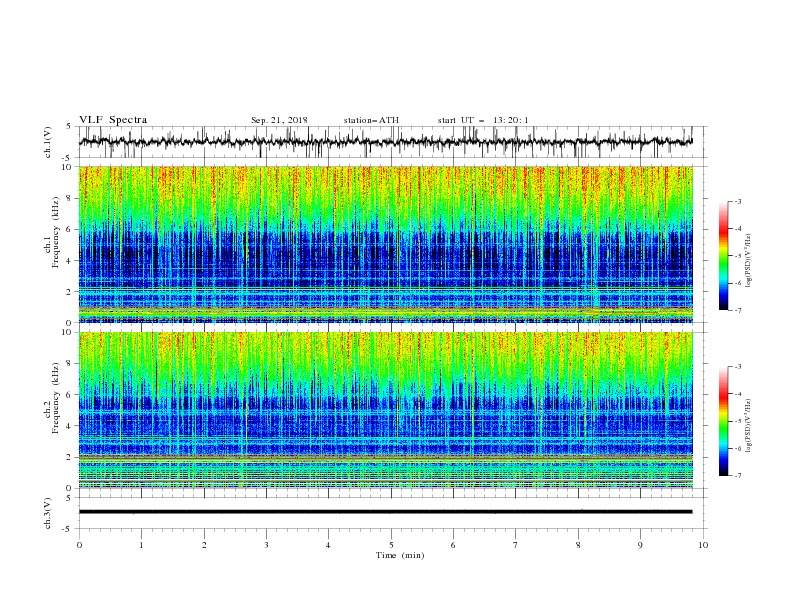Click the ch.1 PSD color scale bar

[x=724, y=256]
